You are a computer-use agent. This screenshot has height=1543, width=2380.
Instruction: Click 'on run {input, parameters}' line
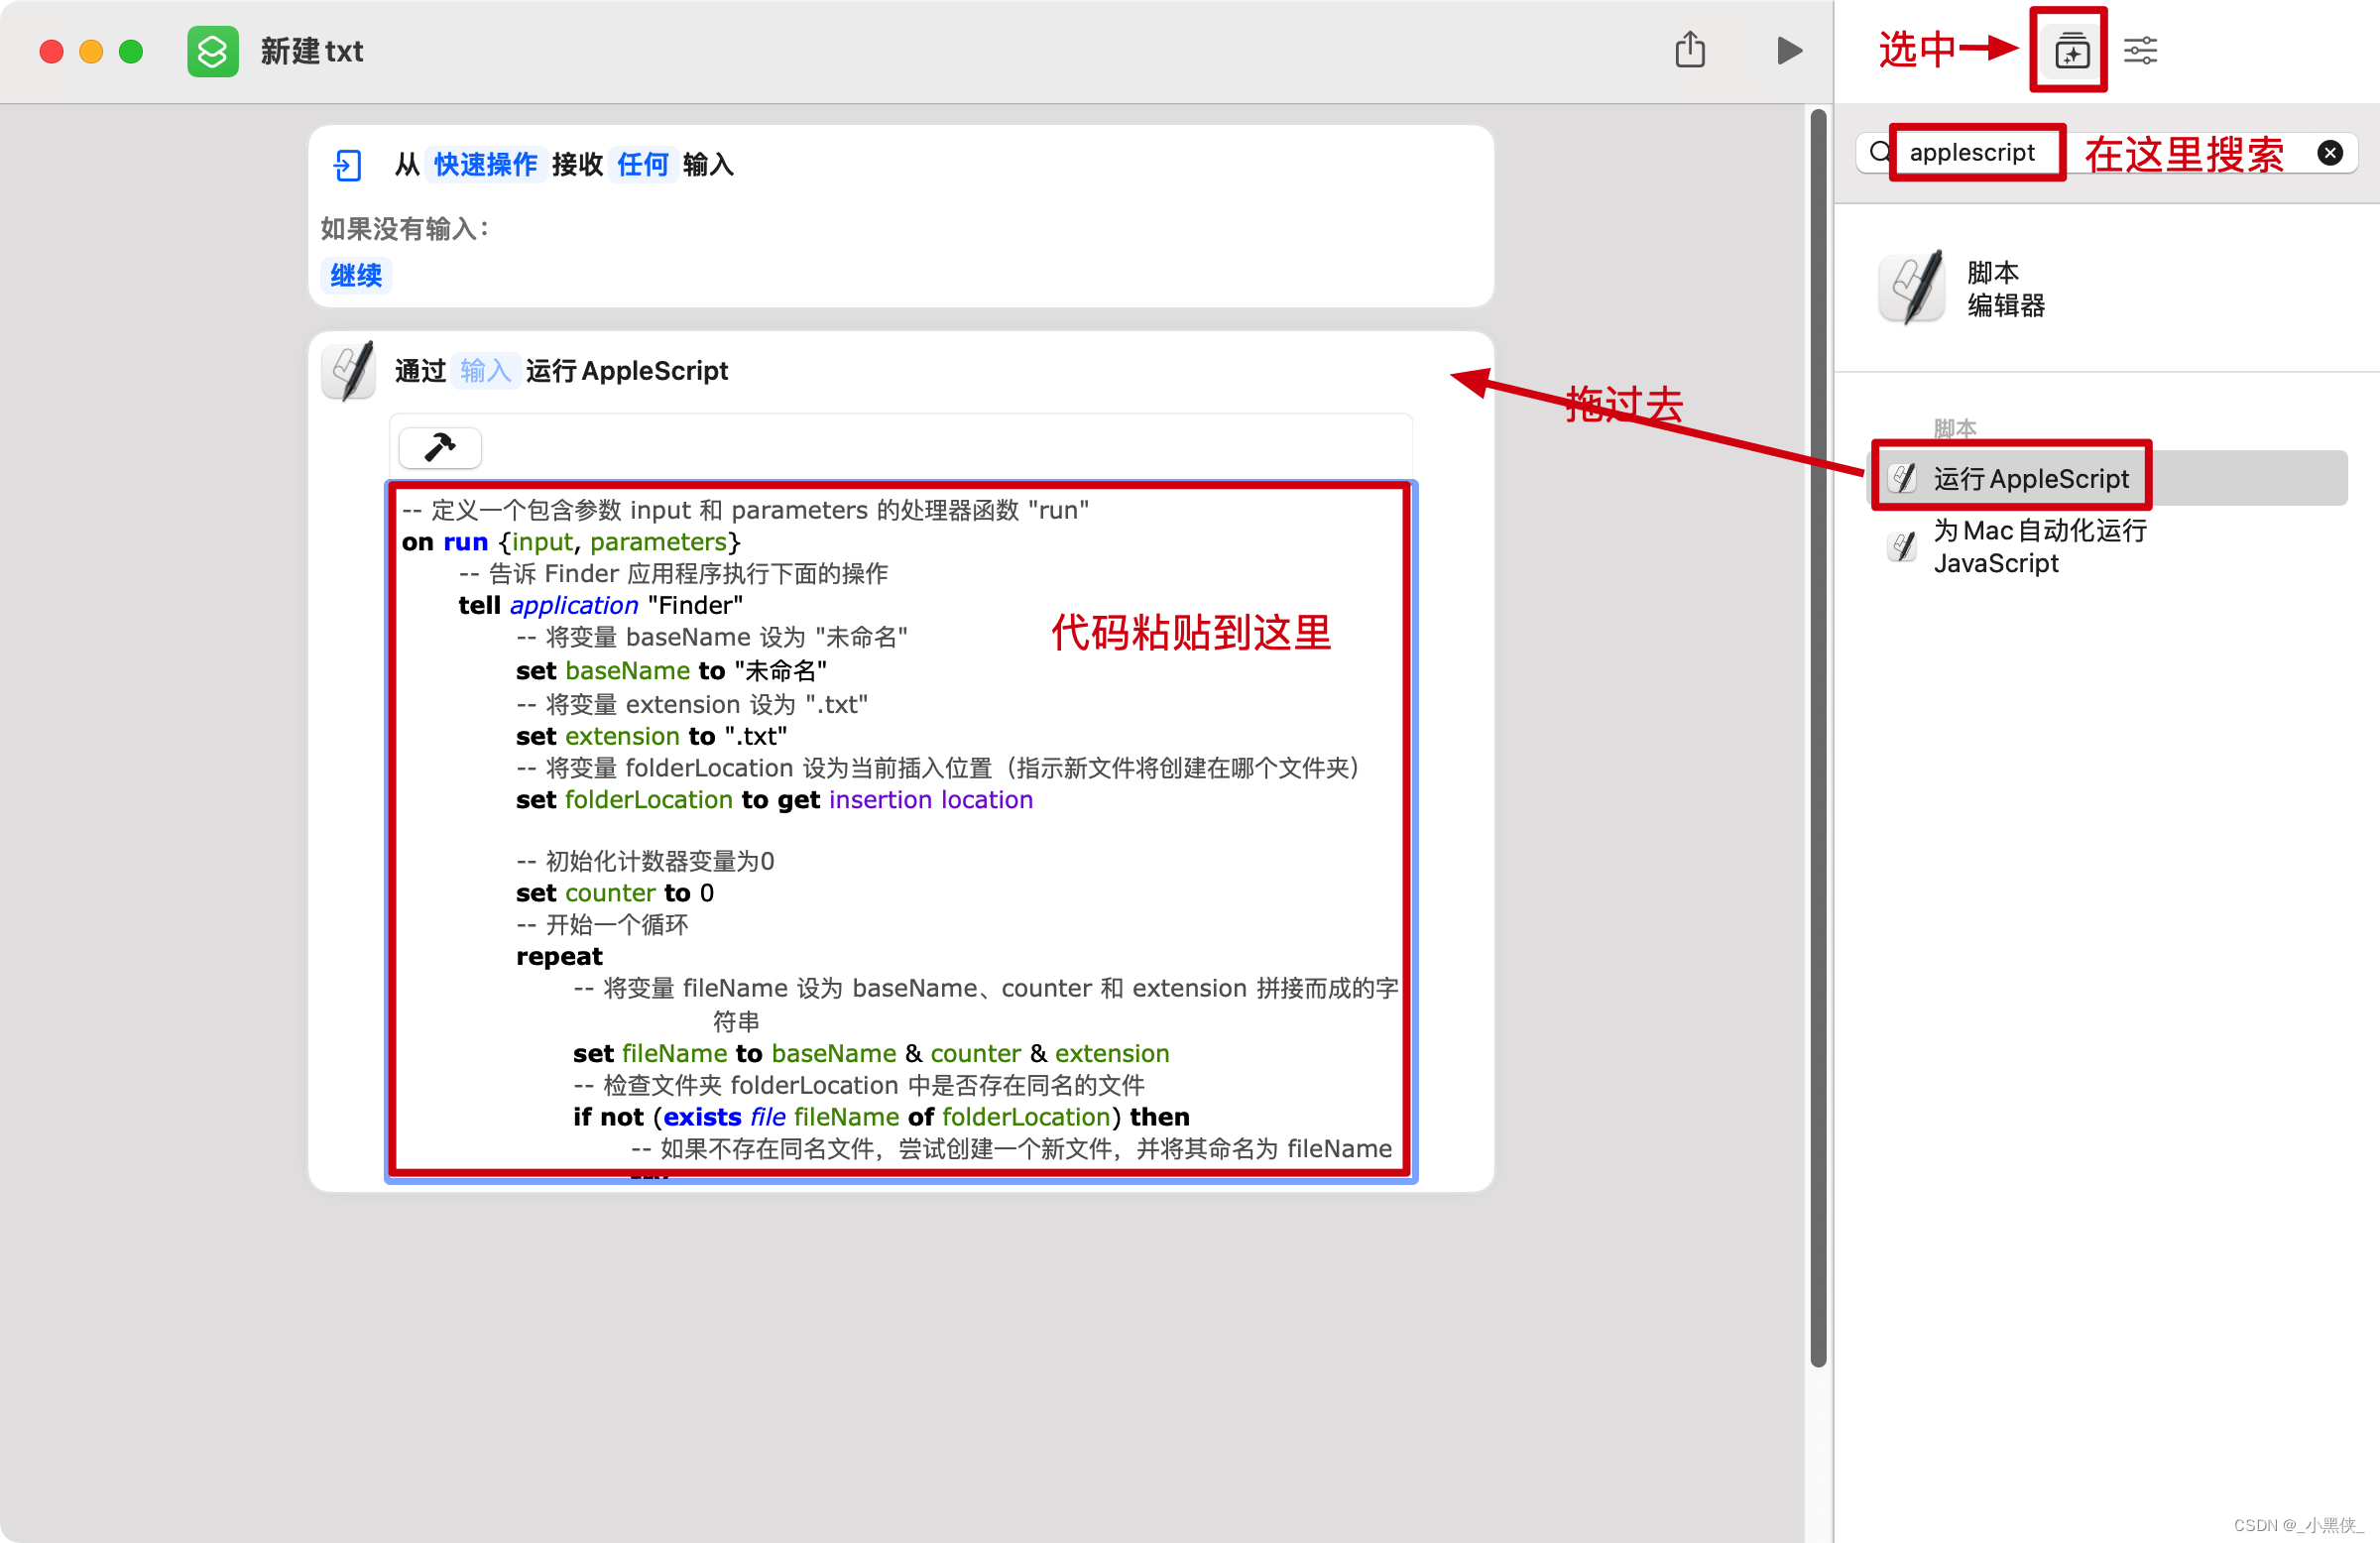click(571, 542)
